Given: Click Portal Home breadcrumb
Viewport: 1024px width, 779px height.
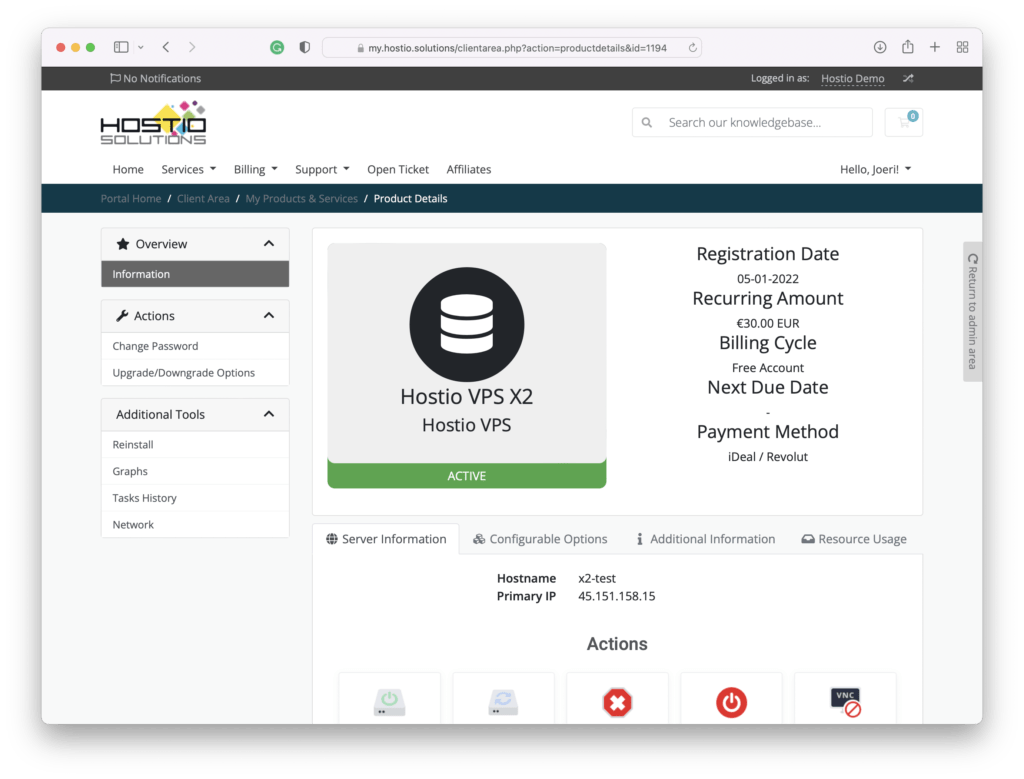Looking at the screenshot, I should pos(131,199).
